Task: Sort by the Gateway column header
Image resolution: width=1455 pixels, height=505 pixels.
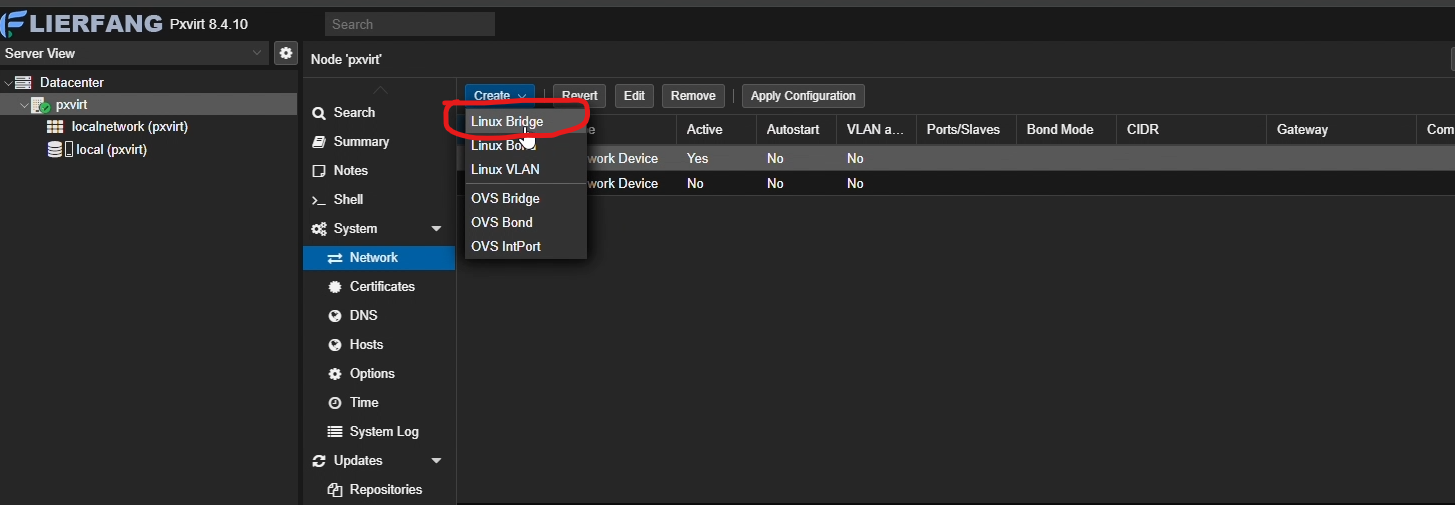Action: (1302, 129)
